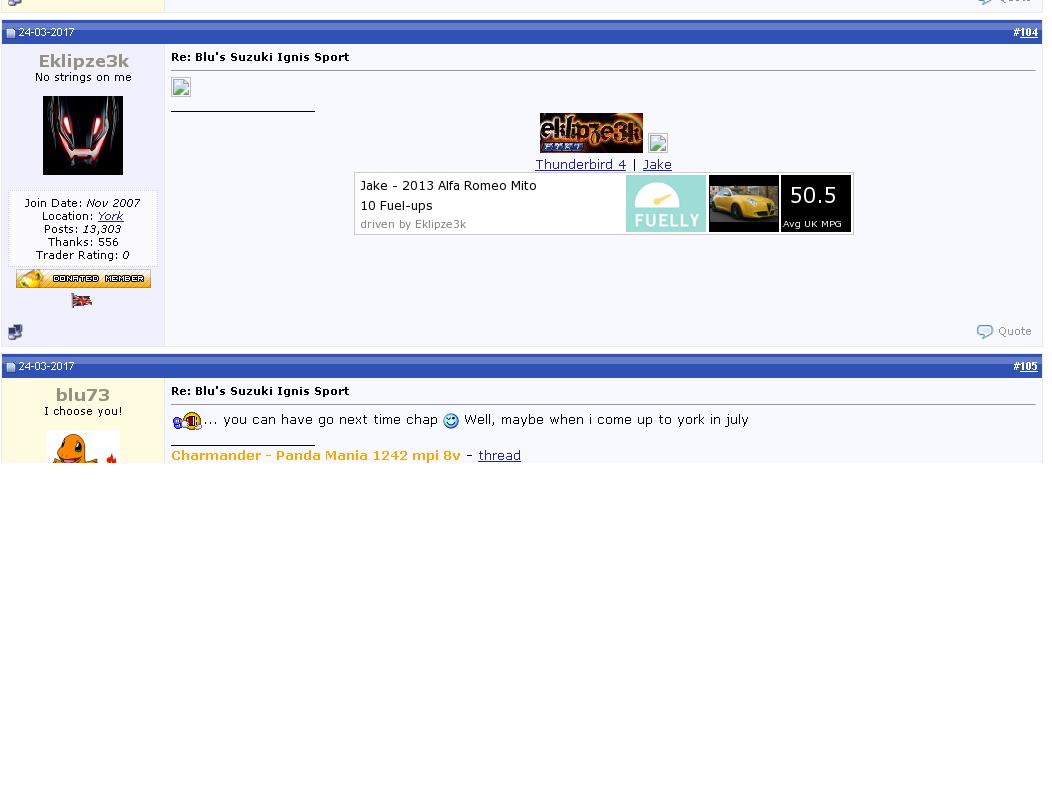Click the 'Re: Blu's Suzuki Ignis Sport' title in post #104
Viewport: 1052px width, 800px height.
[260, 57]
